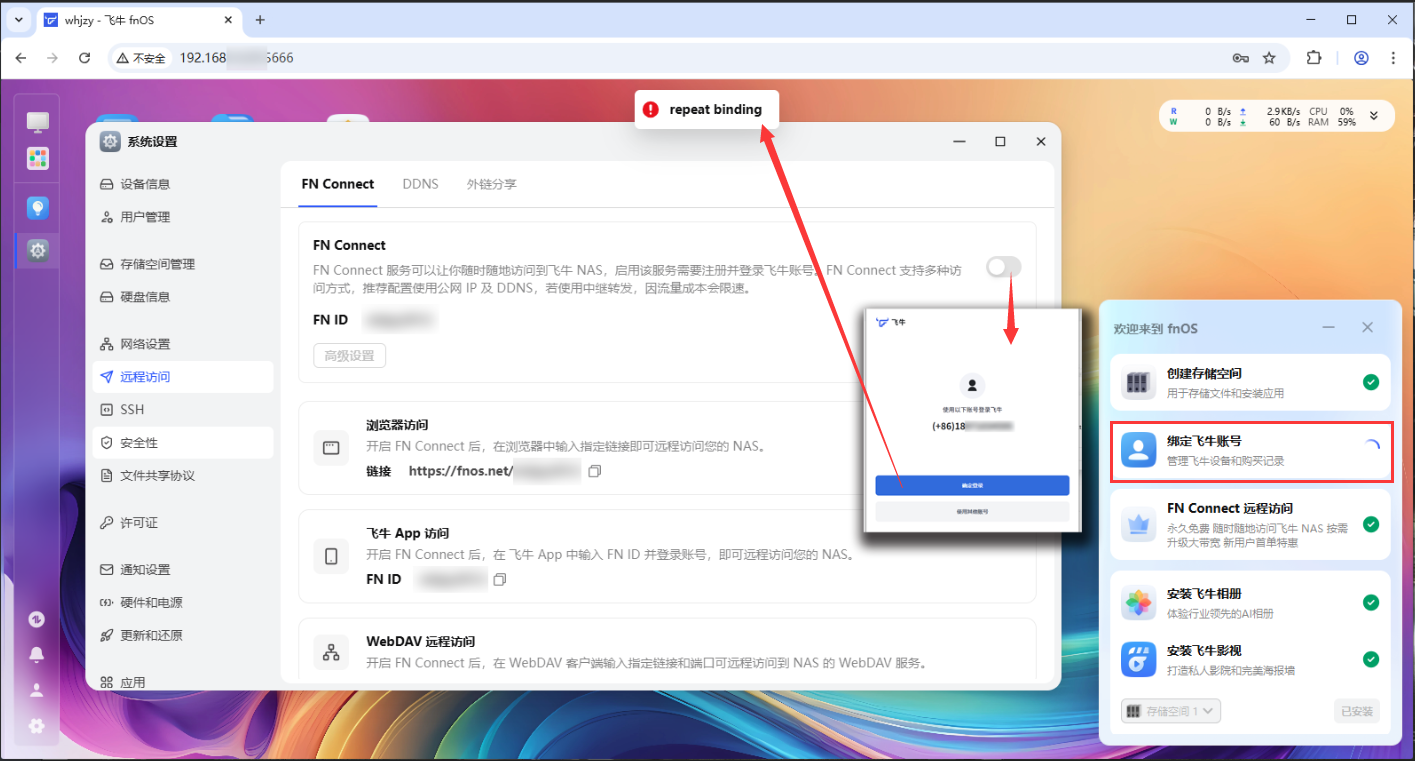Viewport: 1415px width, 761px height.
Task: Open the notification bell at the sidebar bottom
Action: click(x=36, y=655)
